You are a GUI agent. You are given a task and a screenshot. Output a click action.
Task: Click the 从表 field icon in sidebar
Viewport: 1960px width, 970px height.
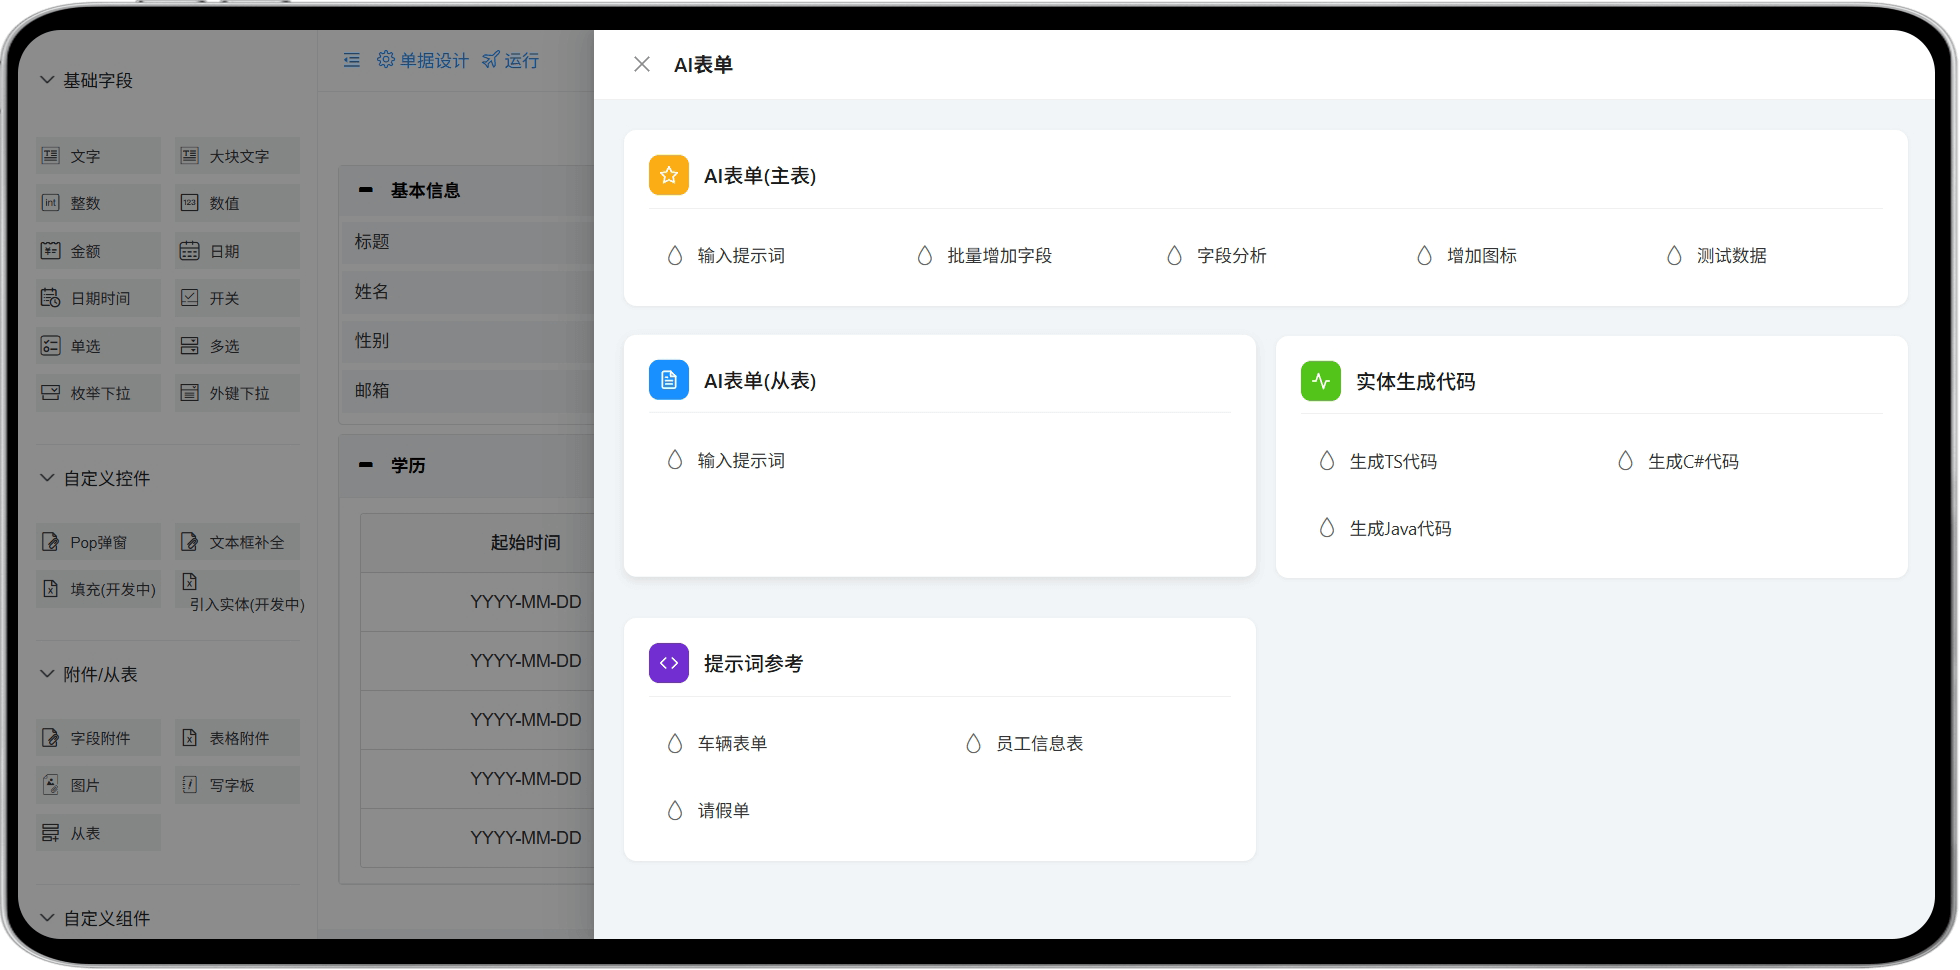pos(50,833)
